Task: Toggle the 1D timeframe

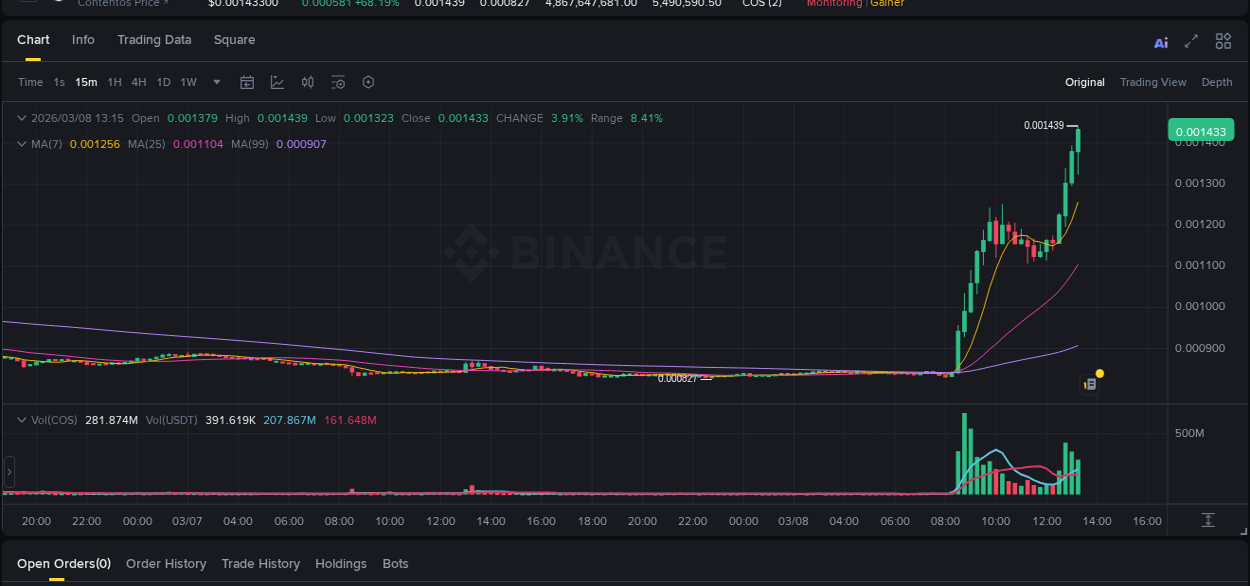Action: pyautogui.click(x=163, y=82)
